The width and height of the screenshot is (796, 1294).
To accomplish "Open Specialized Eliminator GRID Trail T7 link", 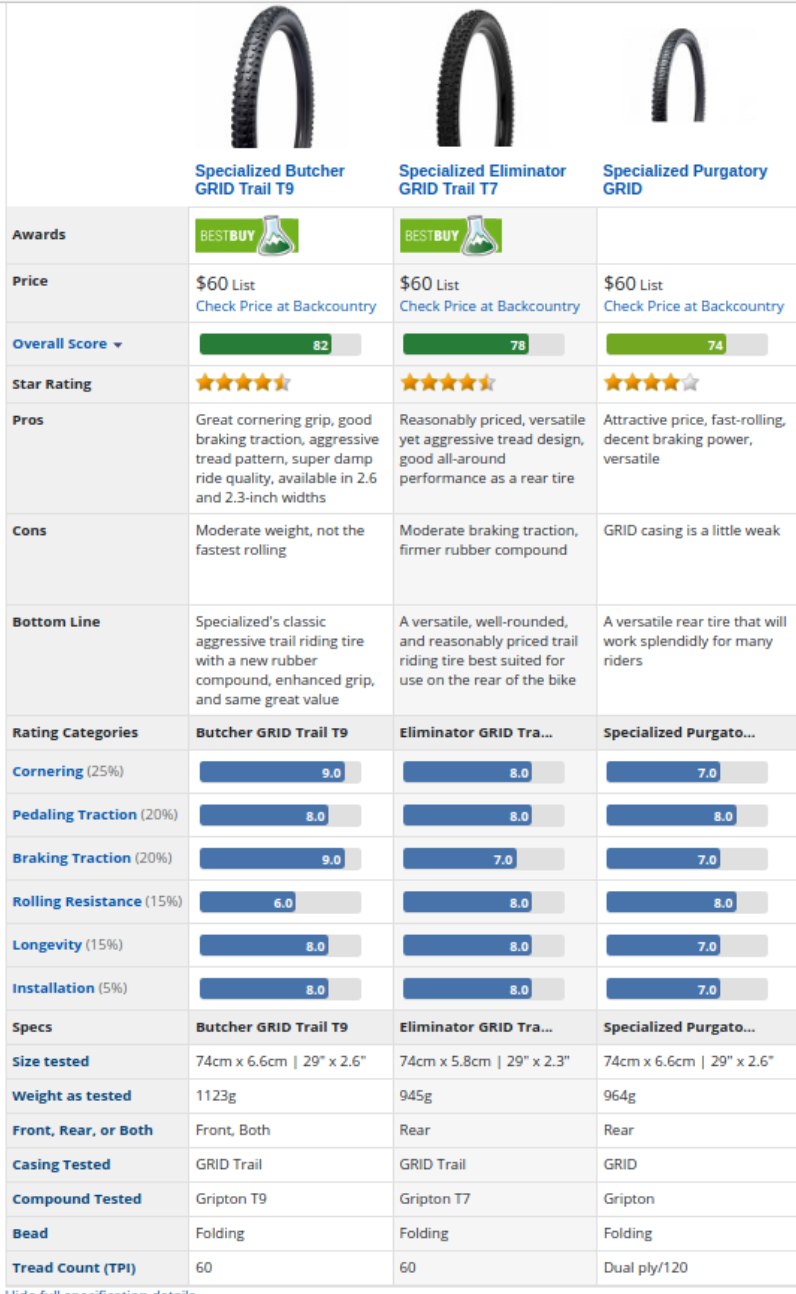I will [482, 180].
